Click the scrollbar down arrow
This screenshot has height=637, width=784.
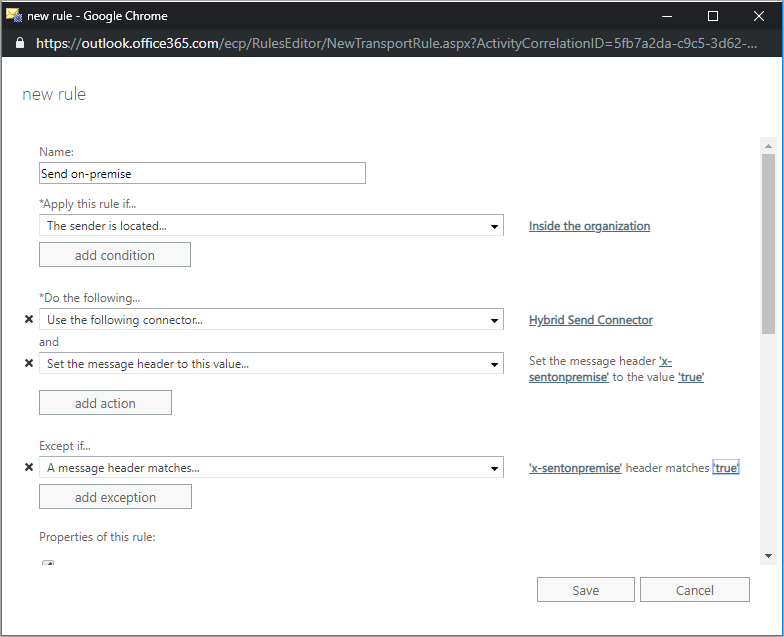coord(768,556)
